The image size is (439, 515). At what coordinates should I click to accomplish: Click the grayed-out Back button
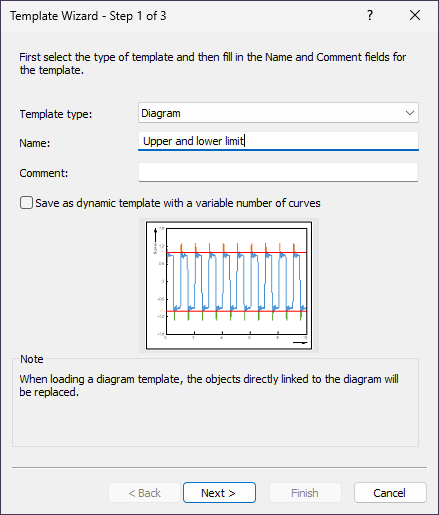144,492
